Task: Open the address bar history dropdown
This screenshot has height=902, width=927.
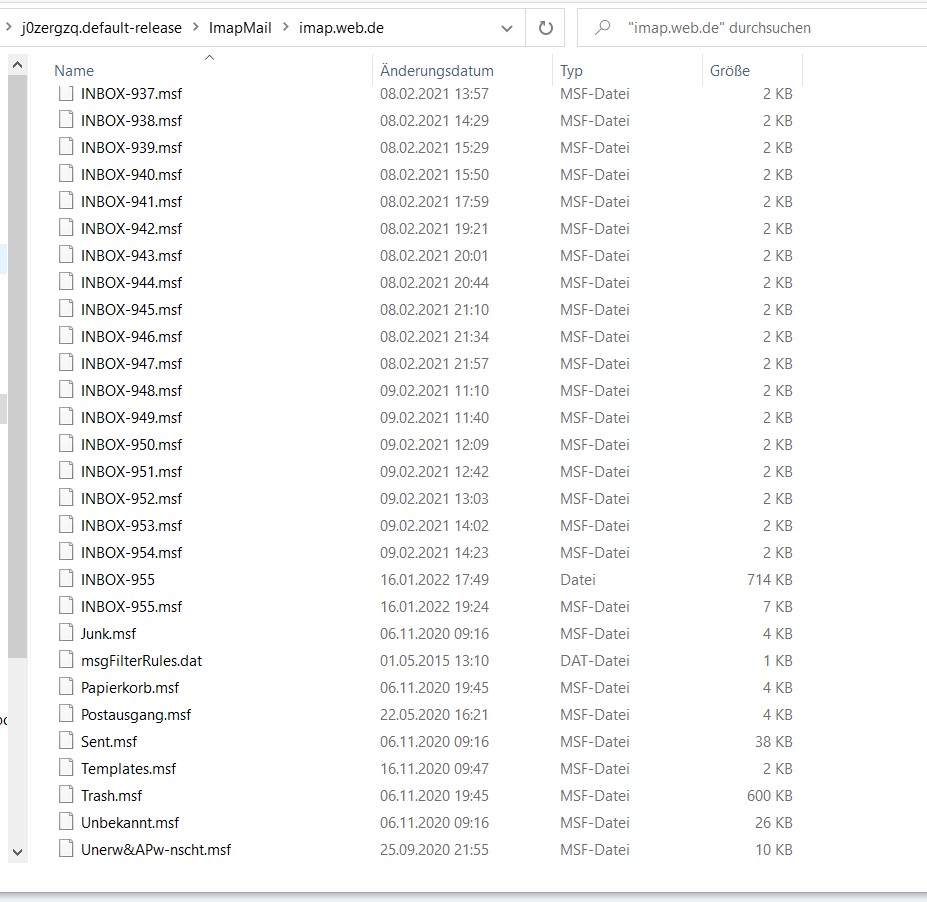Action: coord(508,28)
